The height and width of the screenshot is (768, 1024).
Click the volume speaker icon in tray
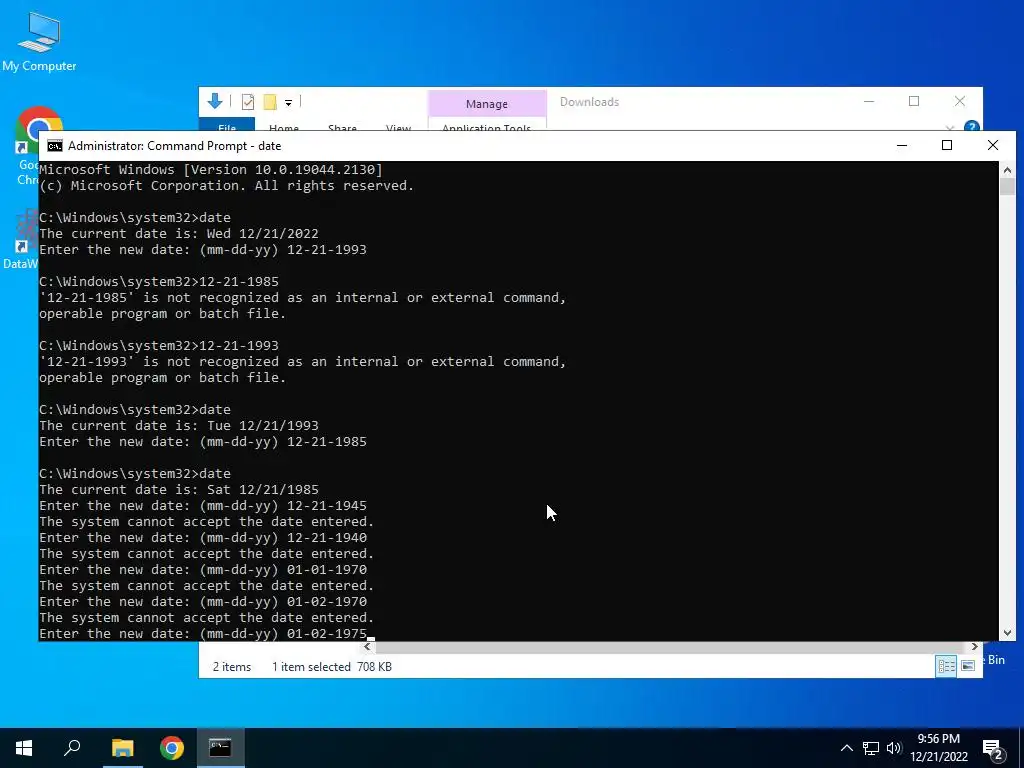(894, 748)
